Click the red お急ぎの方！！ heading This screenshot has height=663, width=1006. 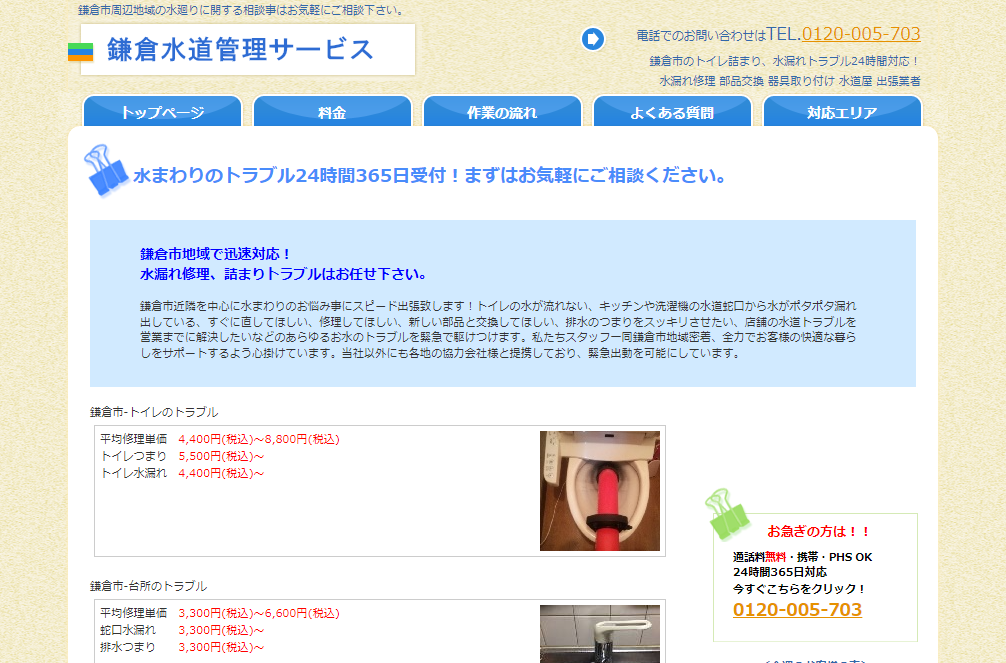click(819, 531)
